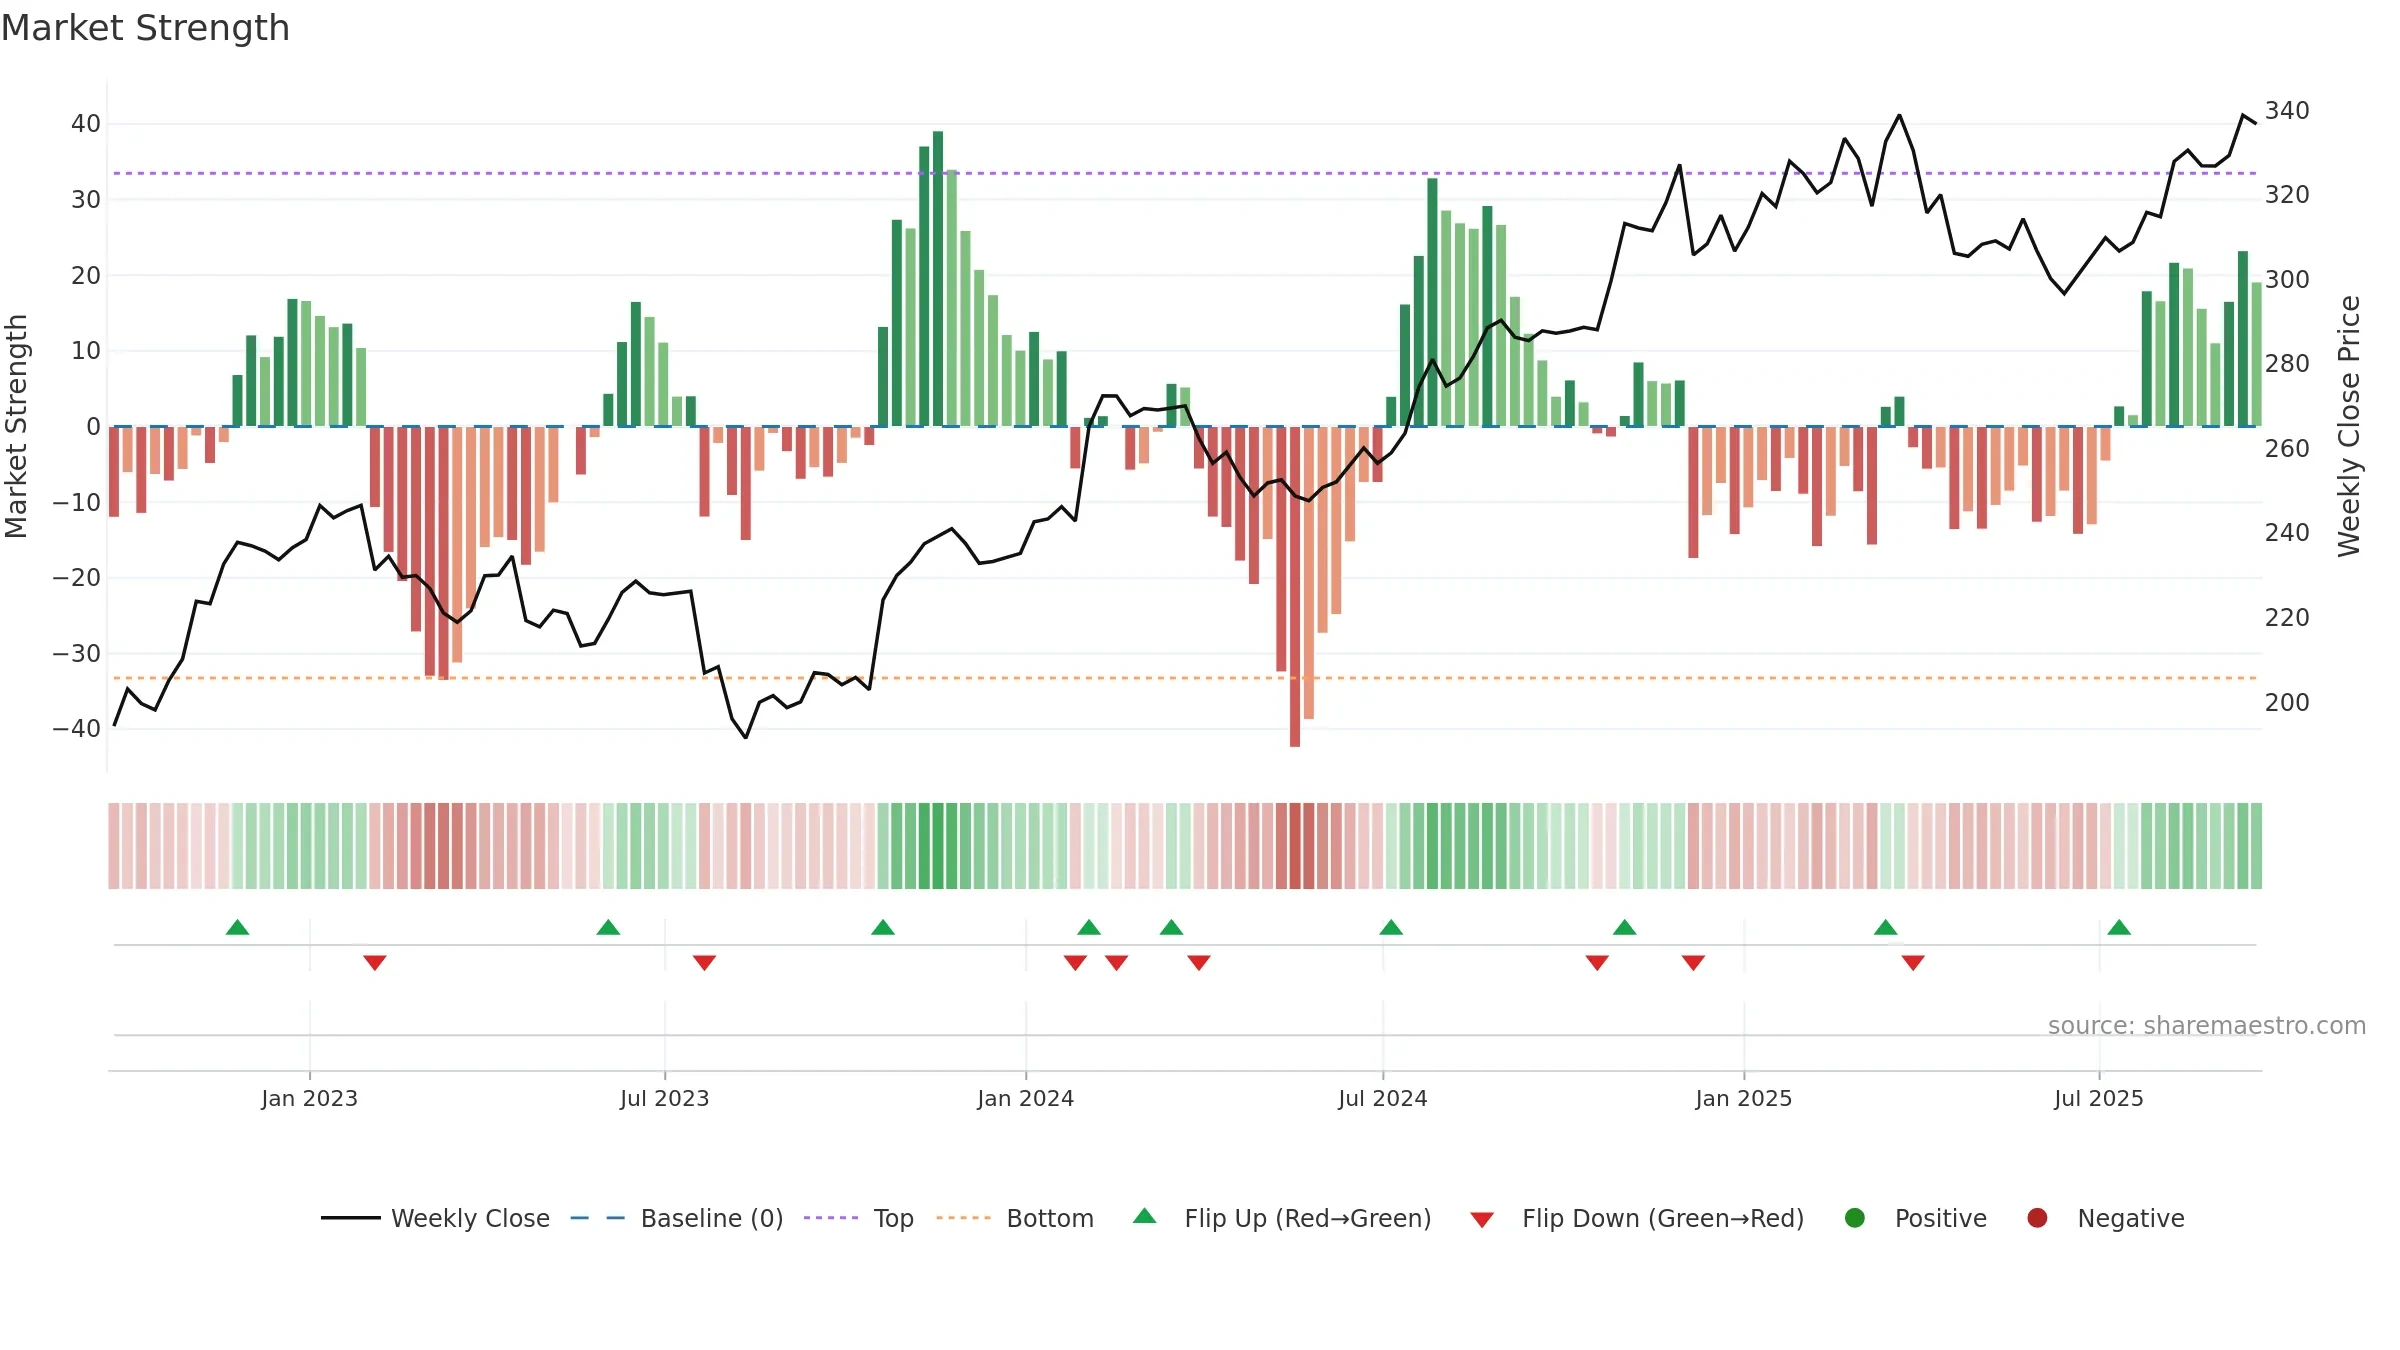Click the deepest red bar below −40
The width and height of the screenshot is (2400, 1350).
(x=1295, y=587)
